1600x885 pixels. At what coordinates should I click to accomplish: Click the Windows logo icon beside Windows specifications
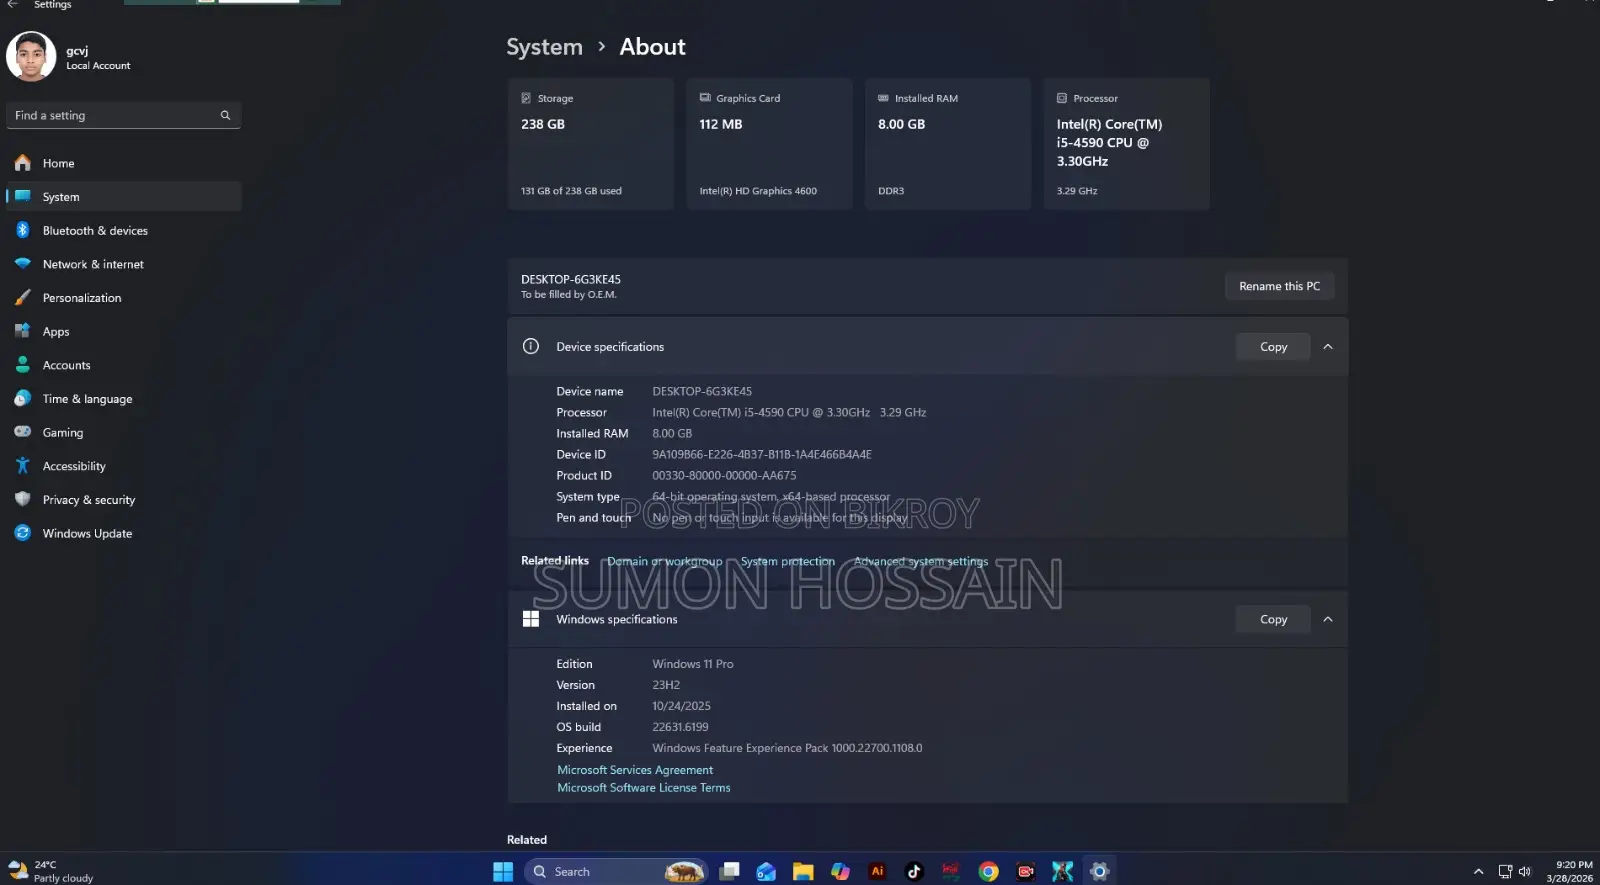[x=531, y=619]
